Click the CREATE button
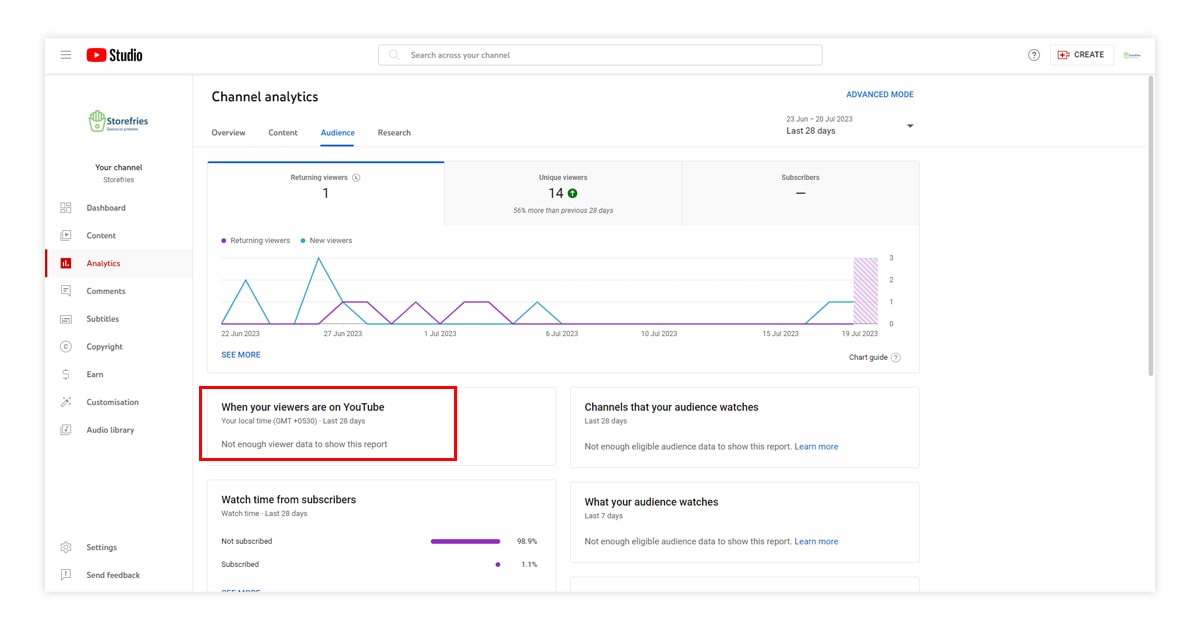 click(1081, 55)
